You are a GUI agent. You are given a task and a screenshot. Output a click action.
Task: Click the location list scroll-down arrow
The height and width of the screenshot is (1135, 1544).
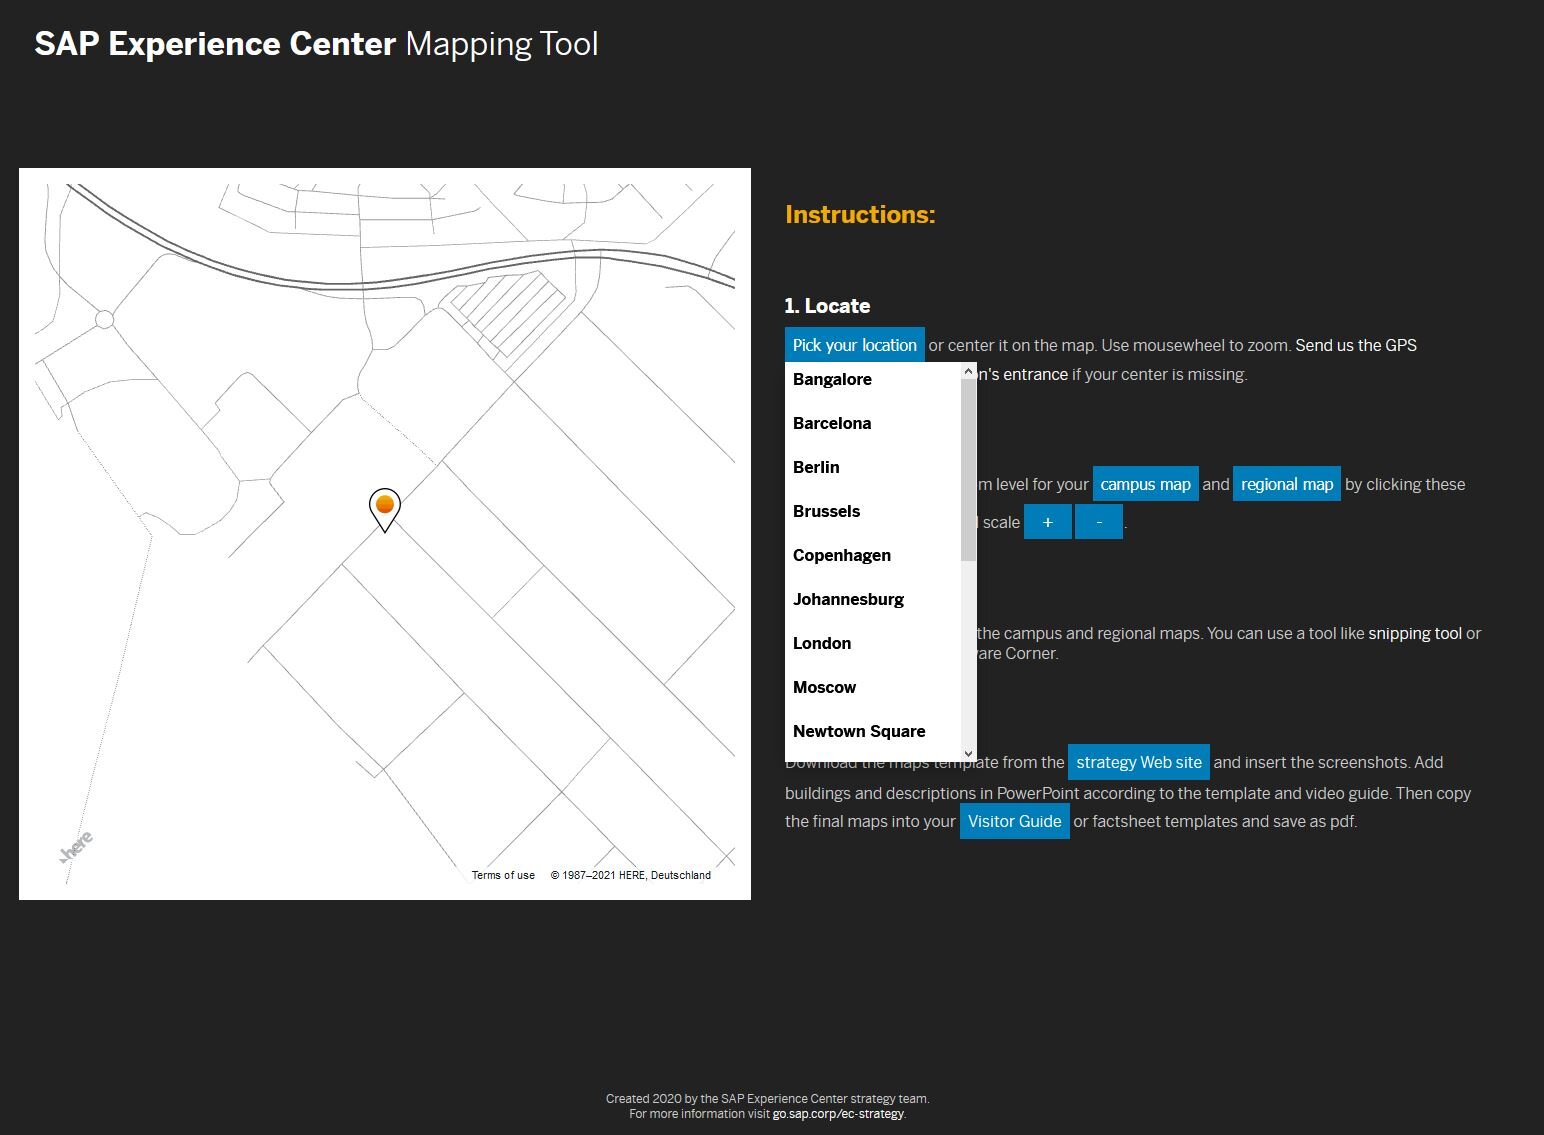tap(968, 753)
